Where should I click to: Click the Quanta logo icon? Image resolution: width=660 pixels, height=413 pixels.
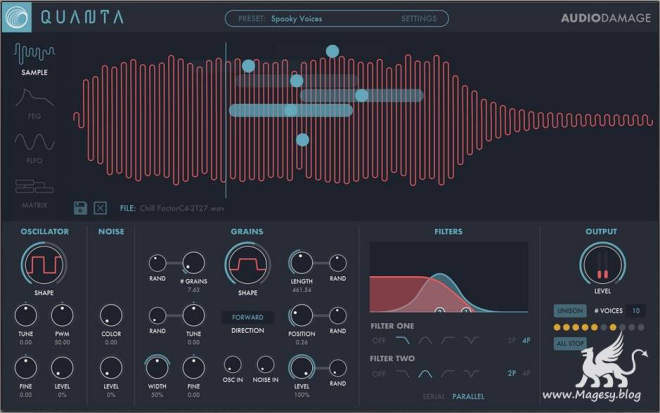coord(16,17)
